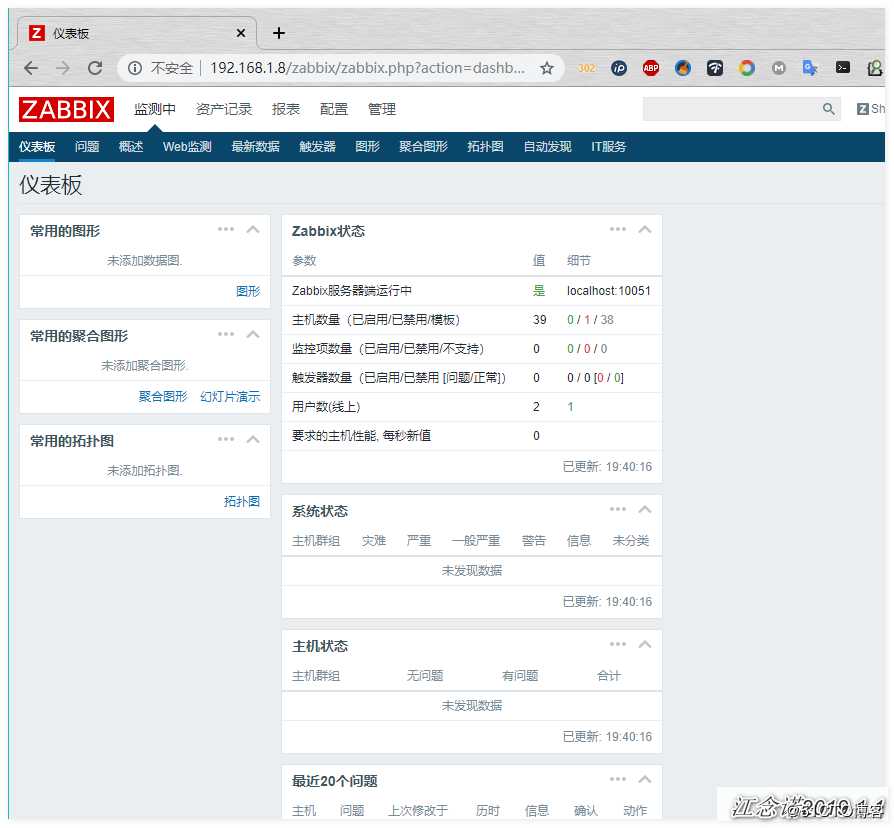This screenshot has width=894, height=828.
Task: Go back in the browser
Action: [x=31, y=68]
